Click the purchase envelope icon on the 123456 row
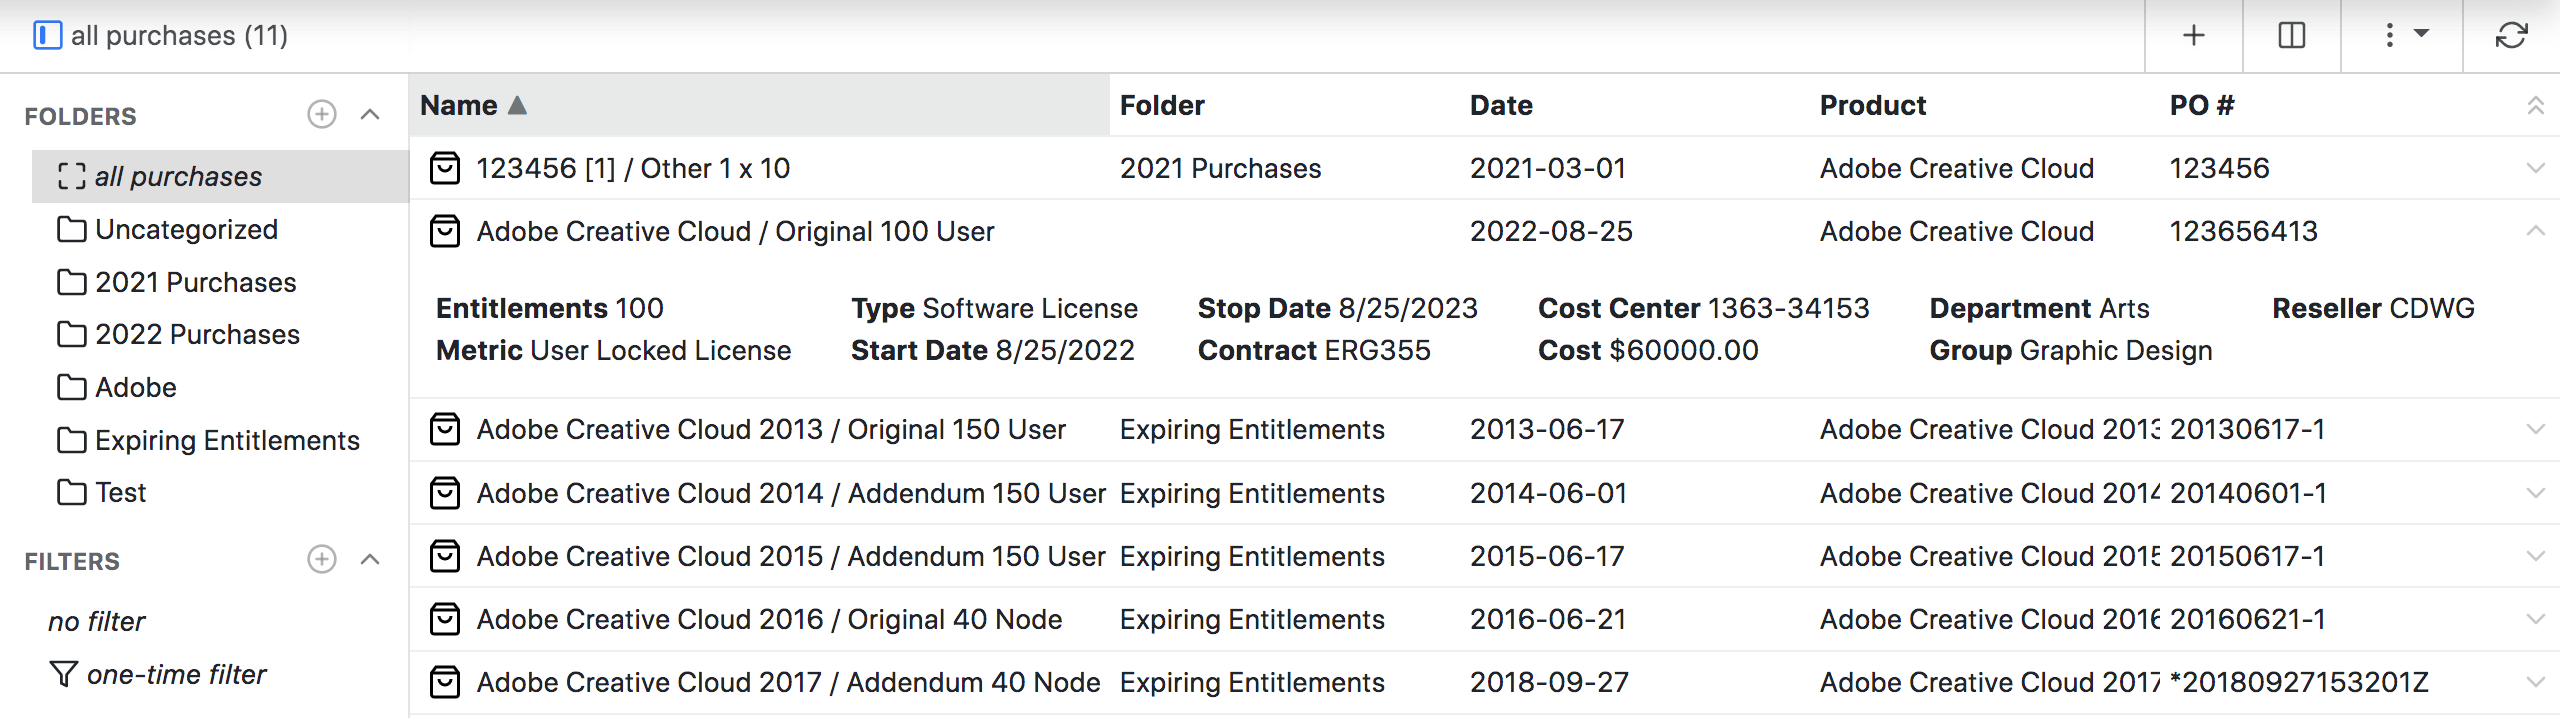The width and height of the screenshot is (2560, 718). (446, 168)
